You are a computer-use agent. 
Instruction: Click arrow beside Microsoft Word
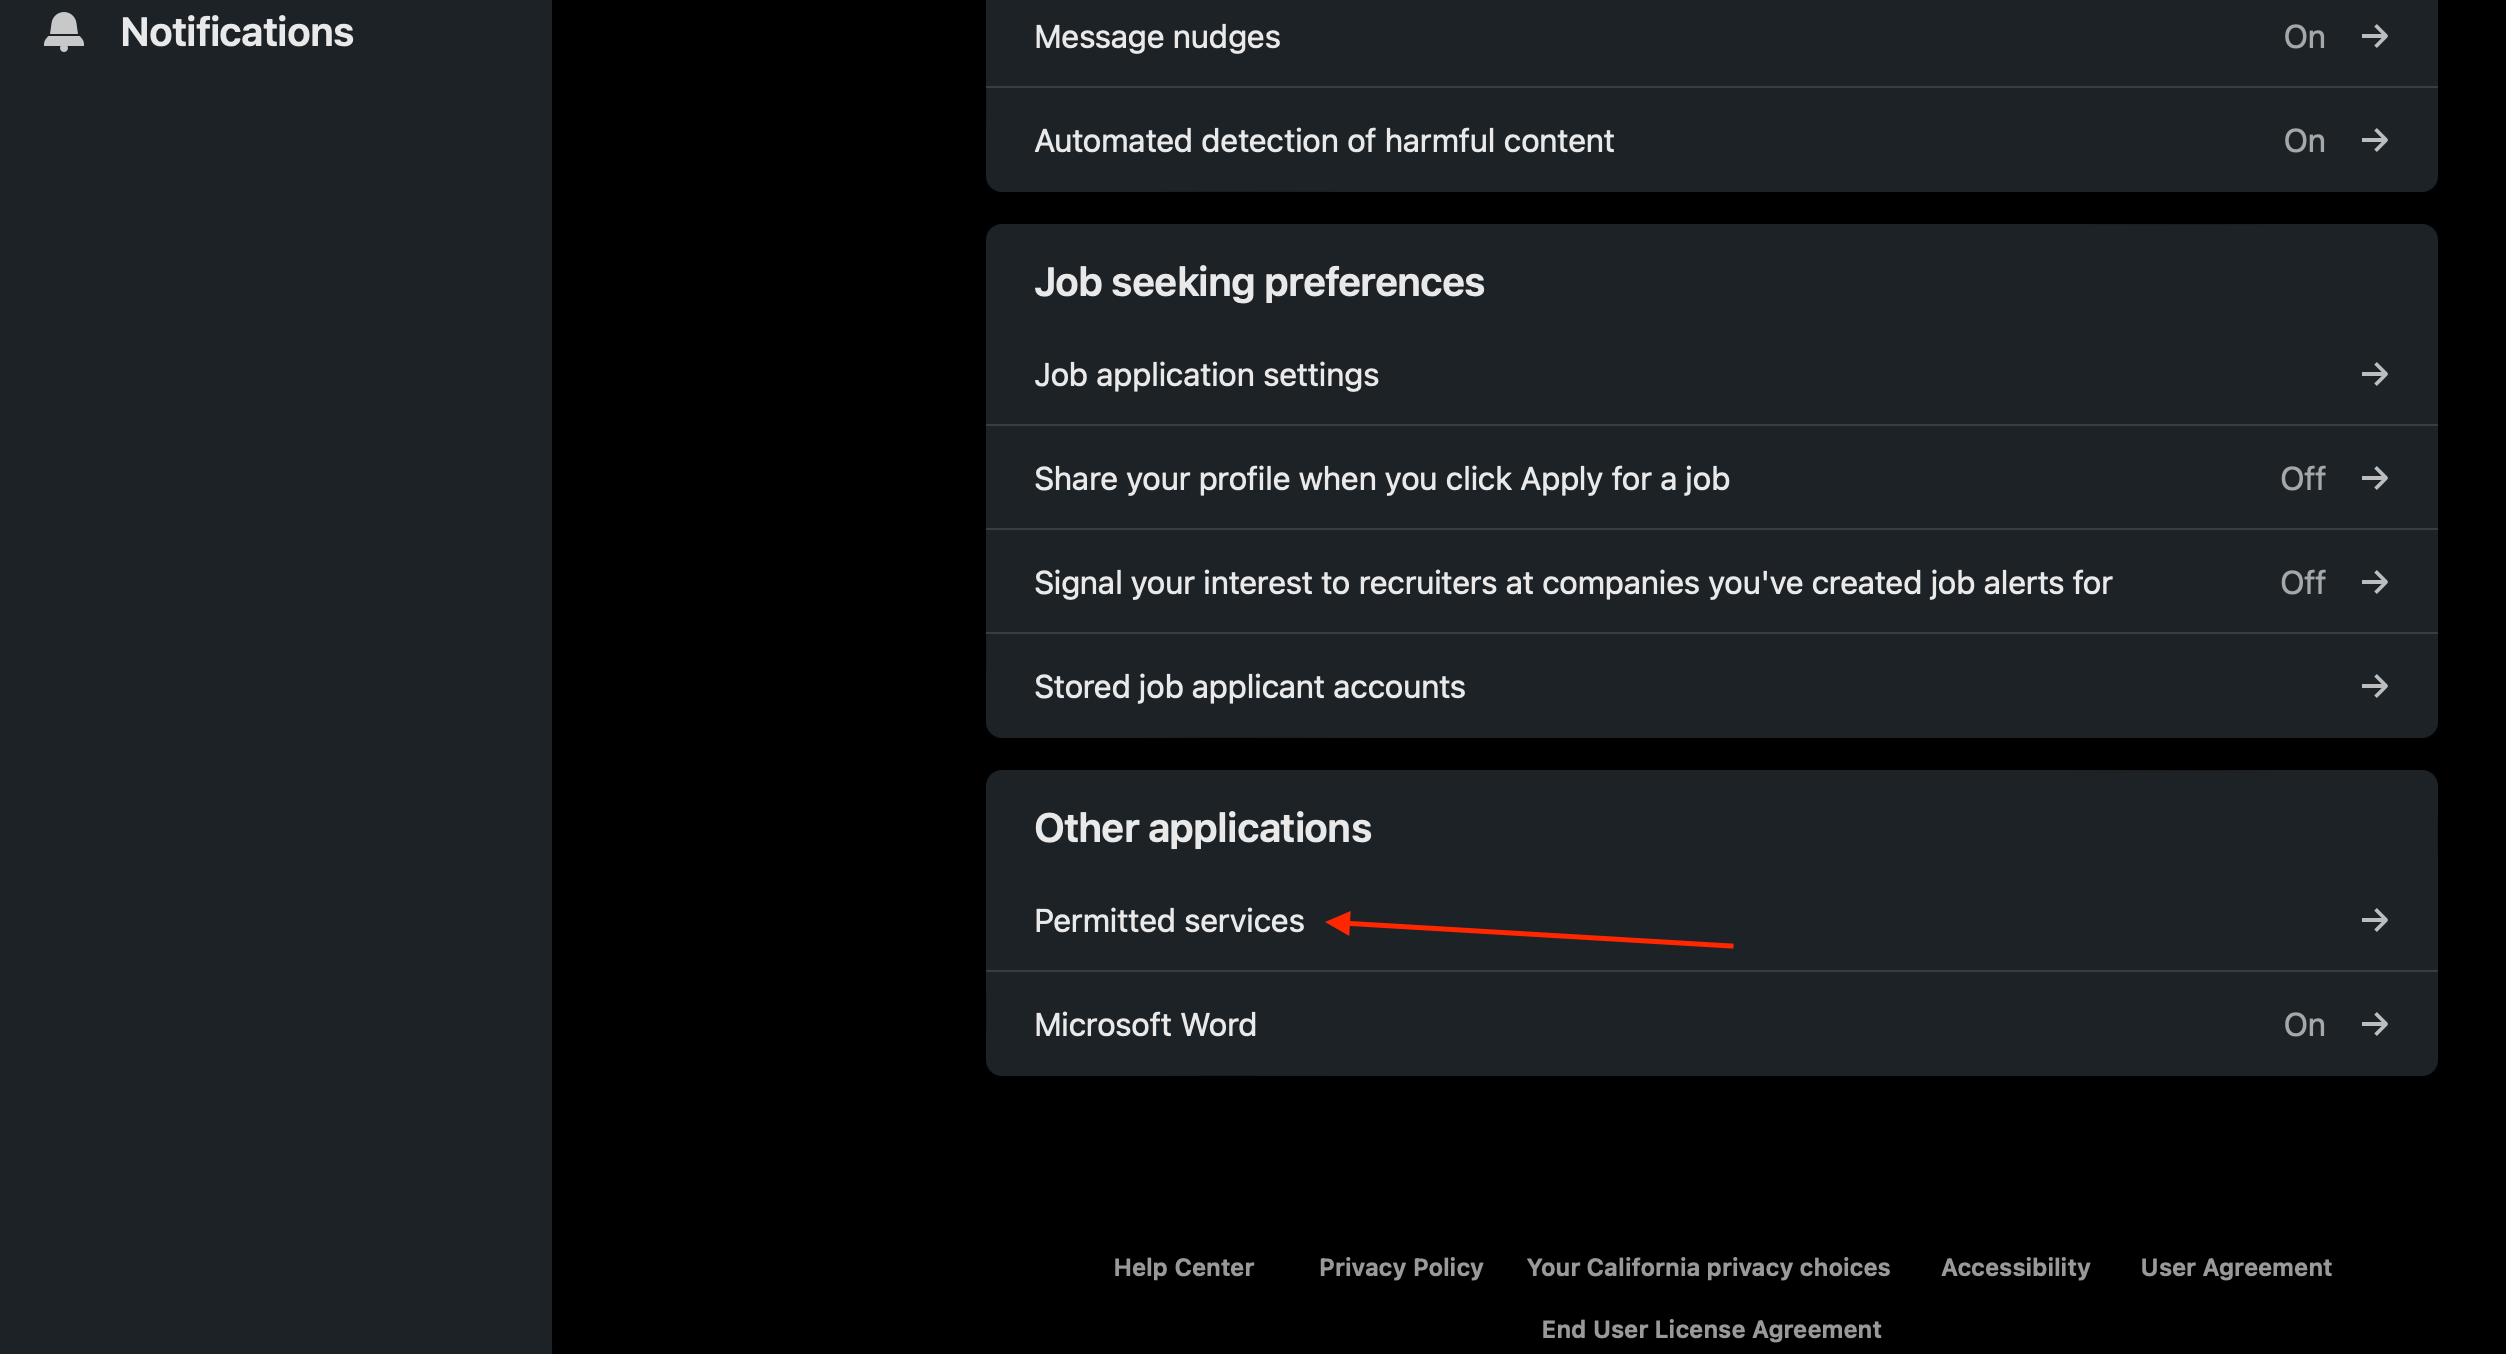pos(2375,1025)
